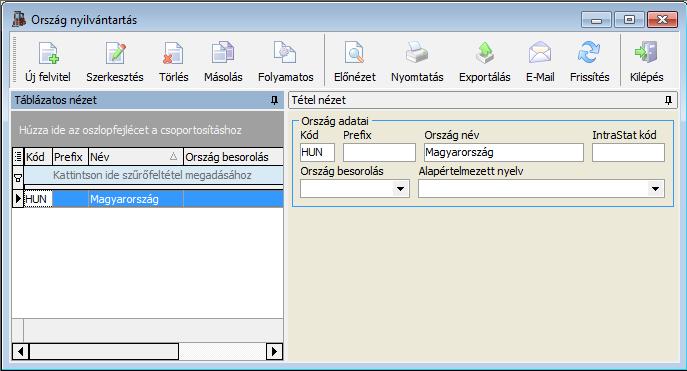The width and height of the screenshot is (687, 371).
Task: Click the horizontal scrollbar thumb
Action: (x=104, y=351)
